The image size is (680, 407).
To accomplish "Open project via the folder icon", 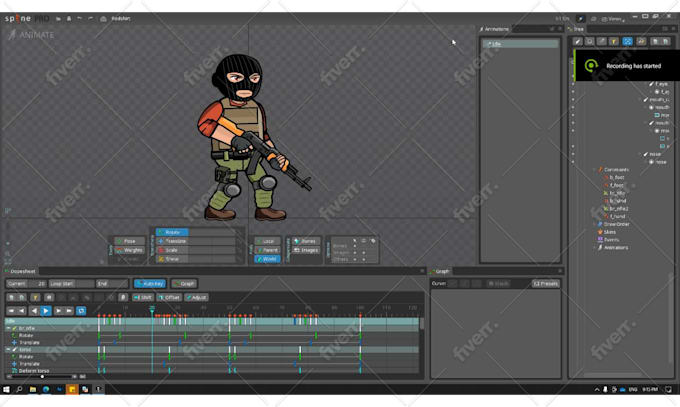I will click(59, 19).
